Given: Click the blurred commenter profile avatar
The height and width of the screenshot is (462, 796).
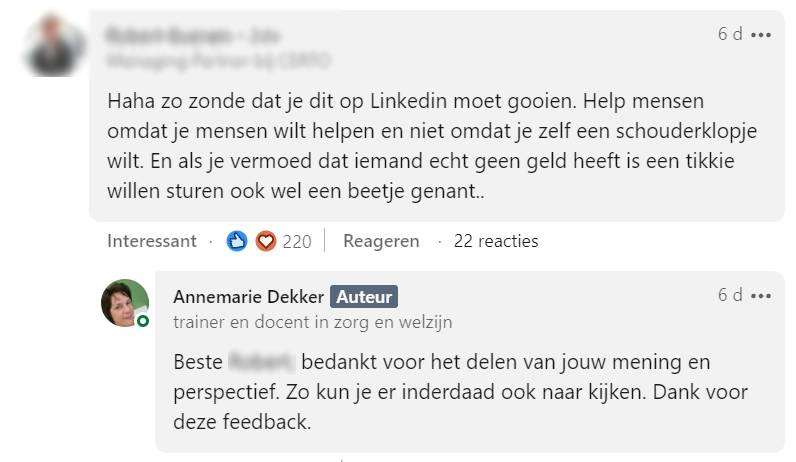Looking at the screenshot, I should pos(52,46).
